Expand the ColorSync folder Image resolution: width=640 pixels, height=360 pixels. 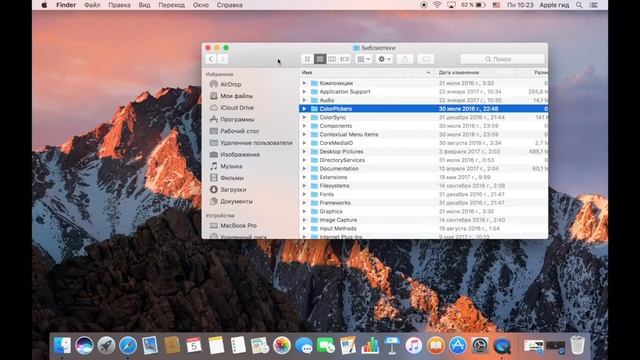click(x=304, y=118)
